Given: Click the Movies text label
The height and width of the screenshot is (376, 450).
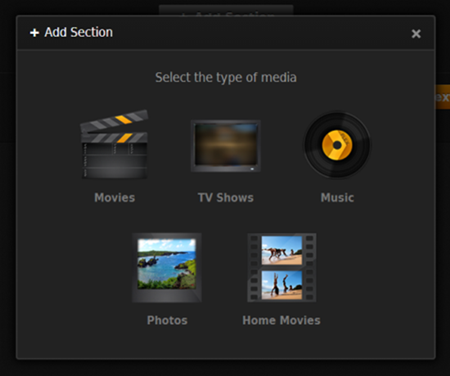Looking at the screenshot, I should pos(115,198).
